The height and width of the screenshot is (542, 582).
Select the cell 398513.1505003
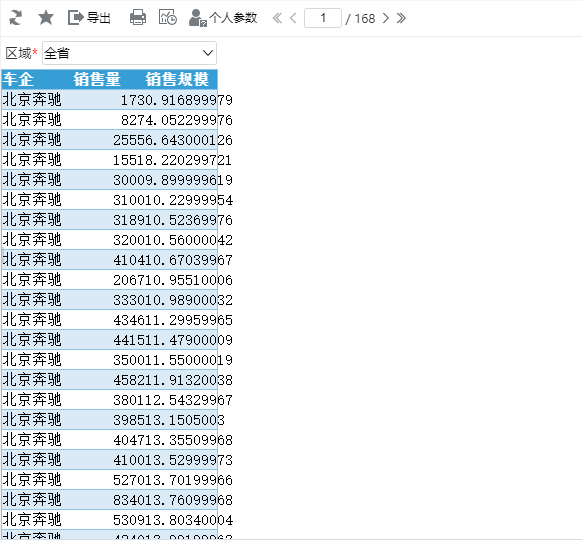tap(169, 420)
